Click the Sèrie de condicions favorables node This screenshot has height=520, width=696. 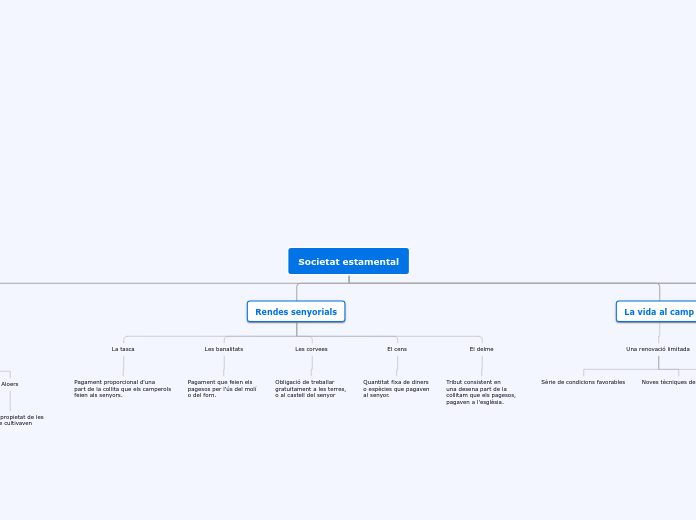(583, 382)
